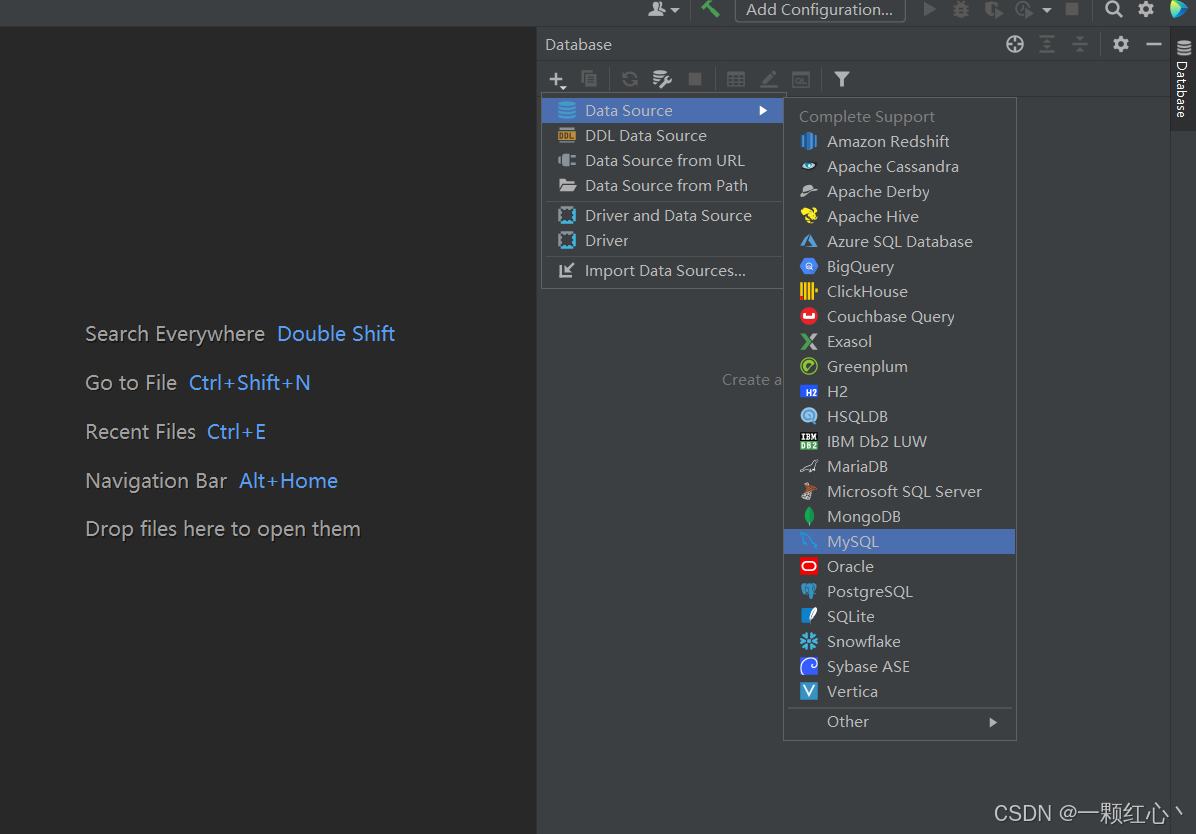Choose Data Source from Path
Screen dimensions: 1196x834
662,186
